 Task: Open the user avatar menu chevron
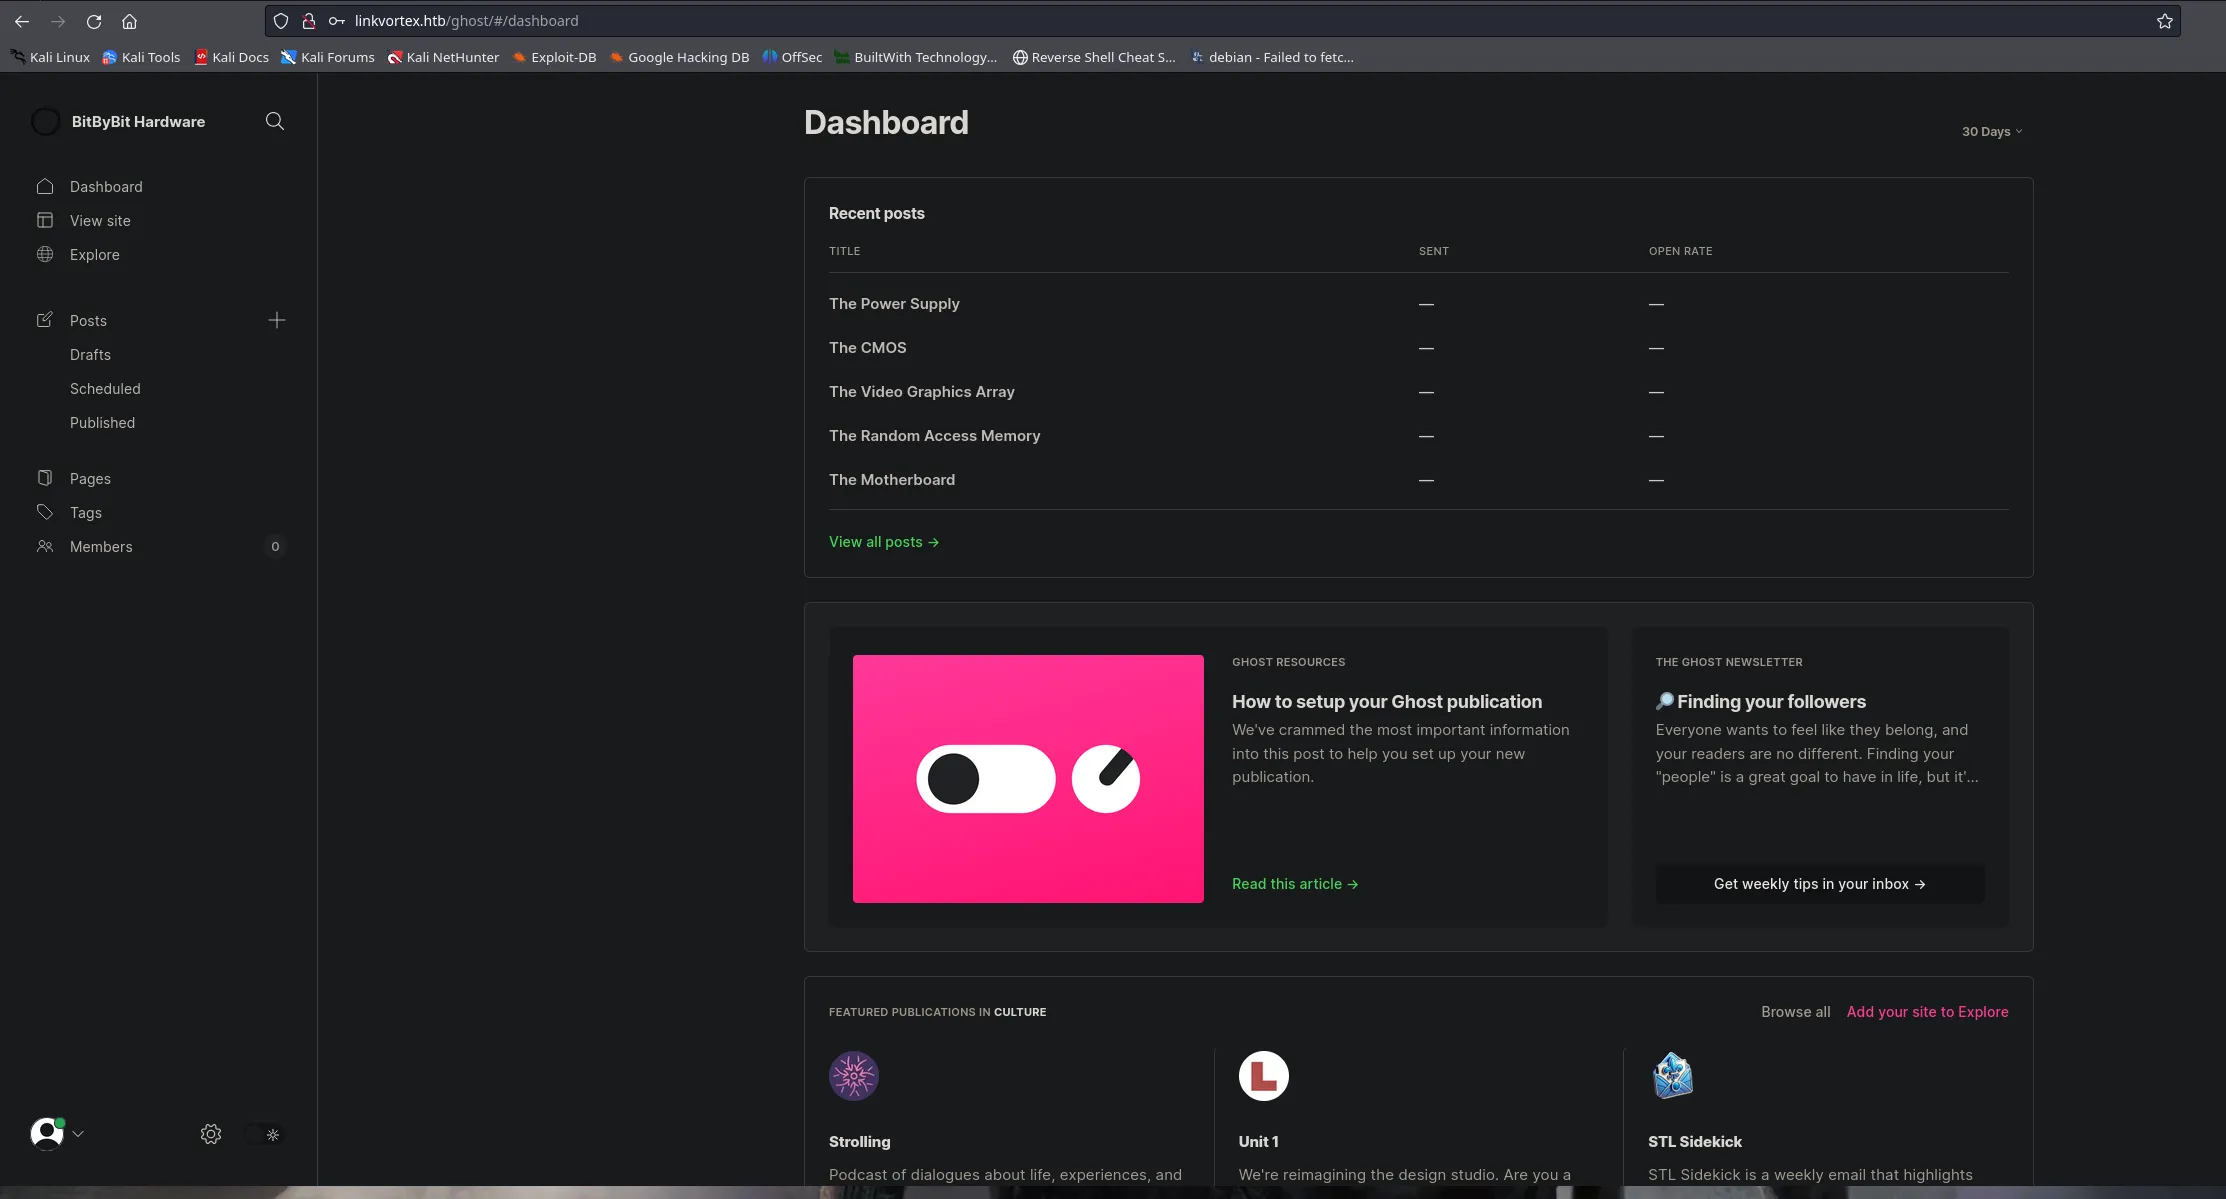[78, 1134]
